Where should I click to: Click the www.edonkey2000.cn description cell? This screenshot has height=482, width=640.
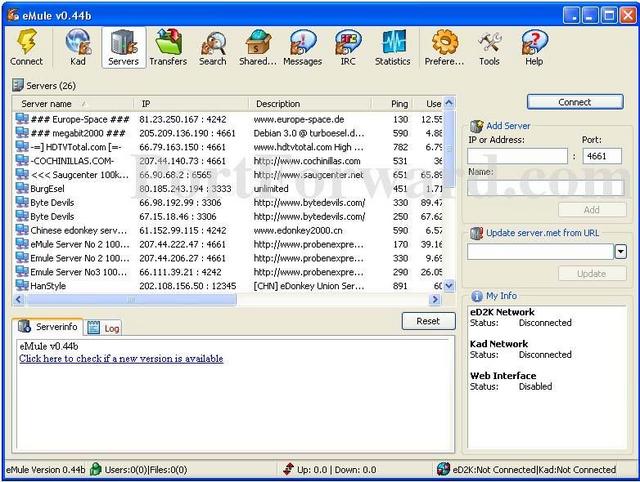pyautogui.click(x=298, y=230)
